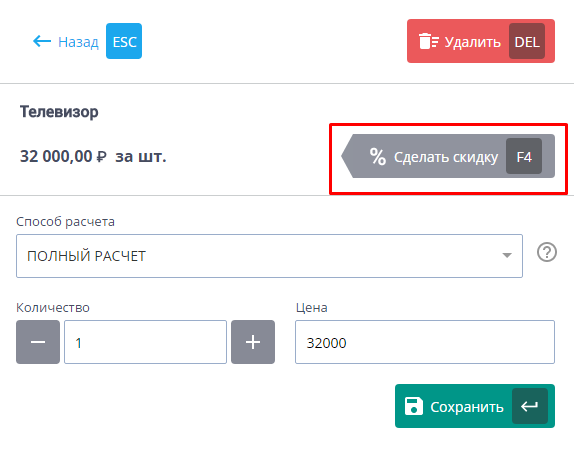Click the Enter key icon on Сохранить
The image size is (574, 449).
click(x=530, y=406)
